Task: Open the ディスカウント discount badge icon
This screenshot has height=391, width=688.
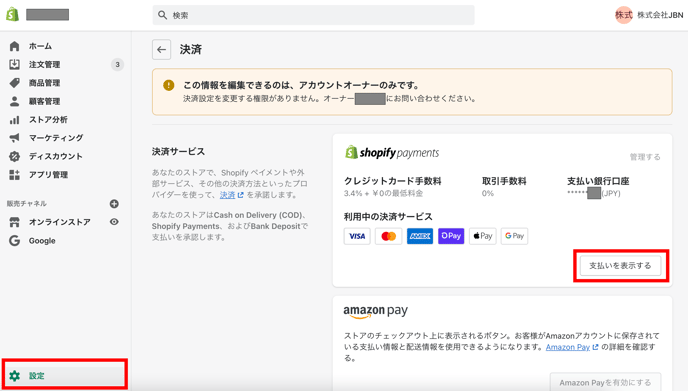Action: 14,156
